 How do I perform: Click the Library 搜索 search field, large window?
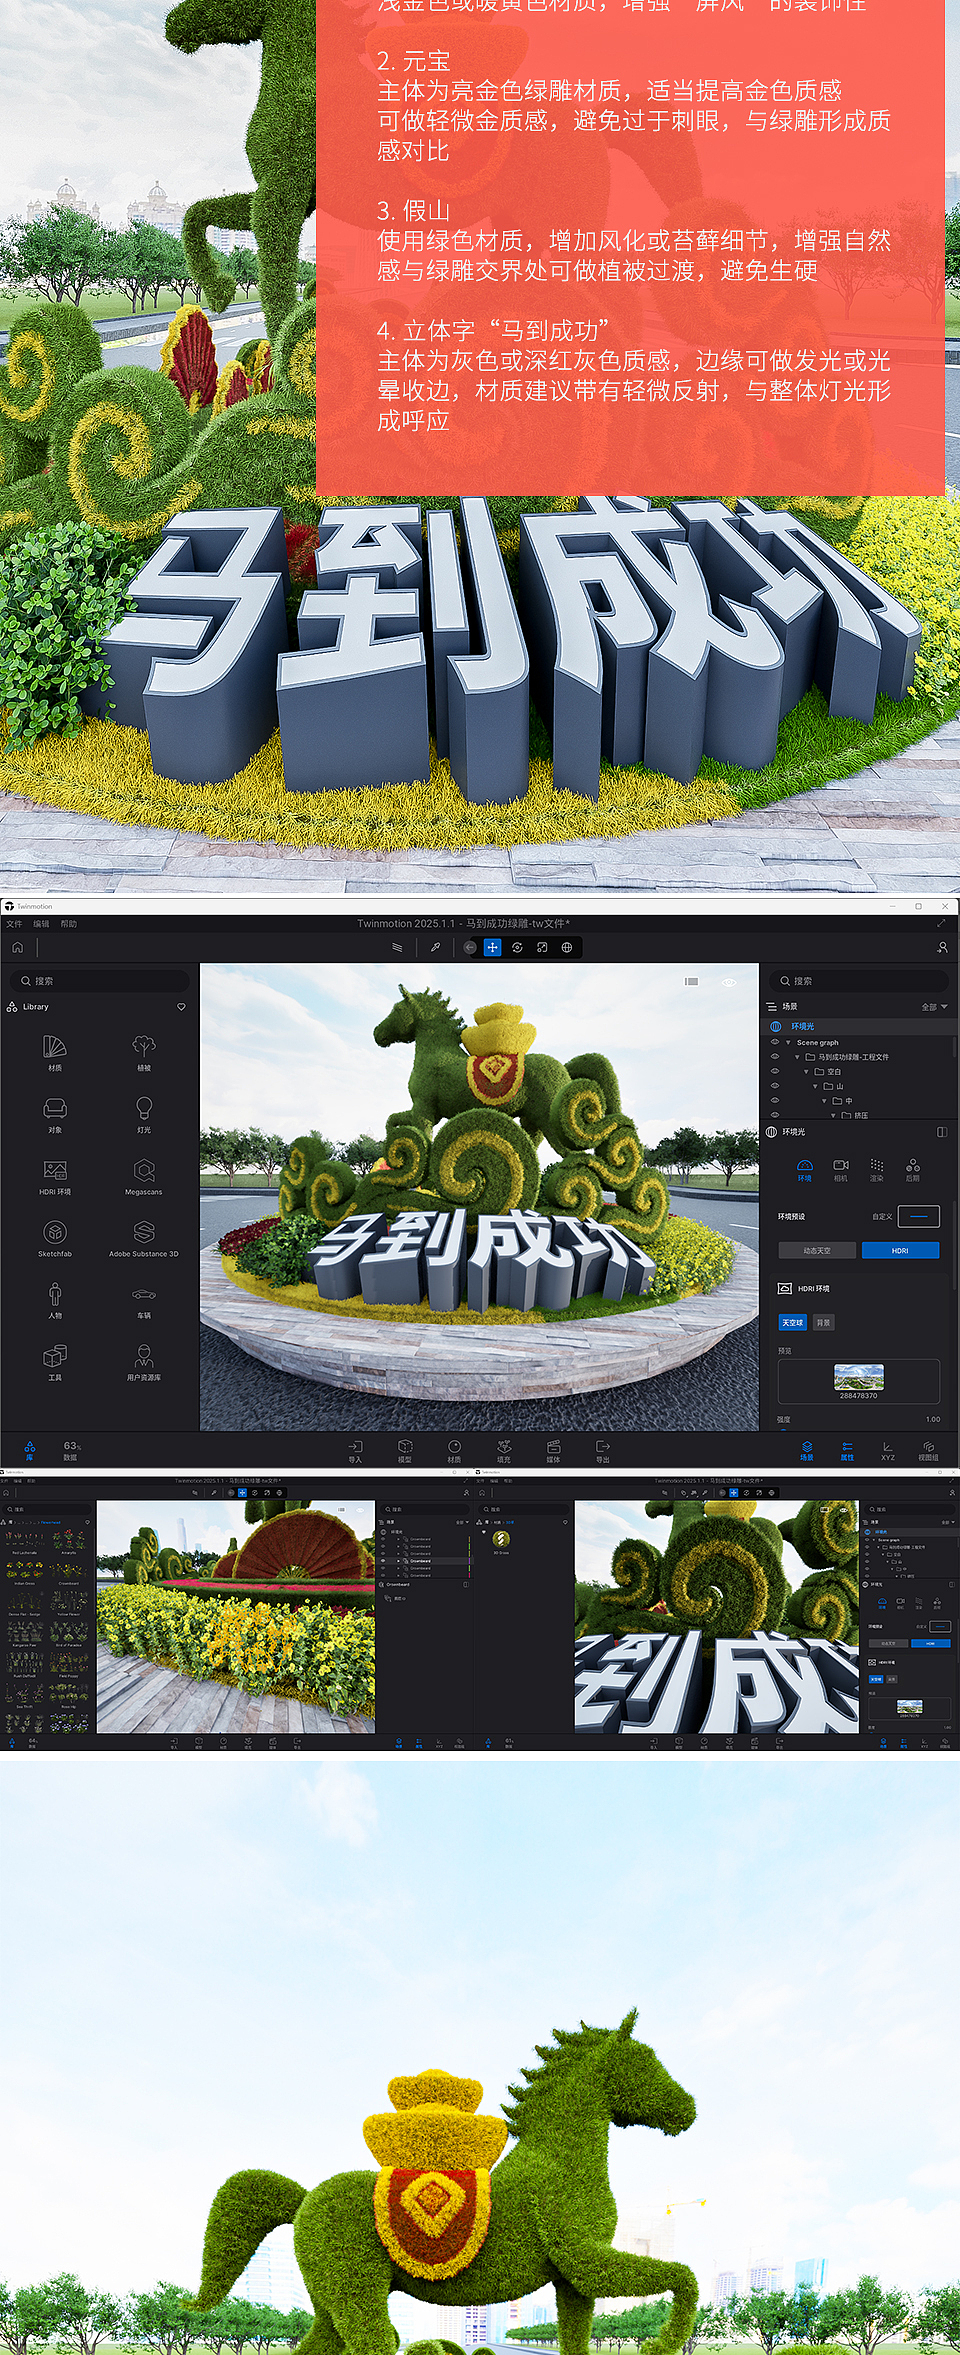(x=99, y=981)
